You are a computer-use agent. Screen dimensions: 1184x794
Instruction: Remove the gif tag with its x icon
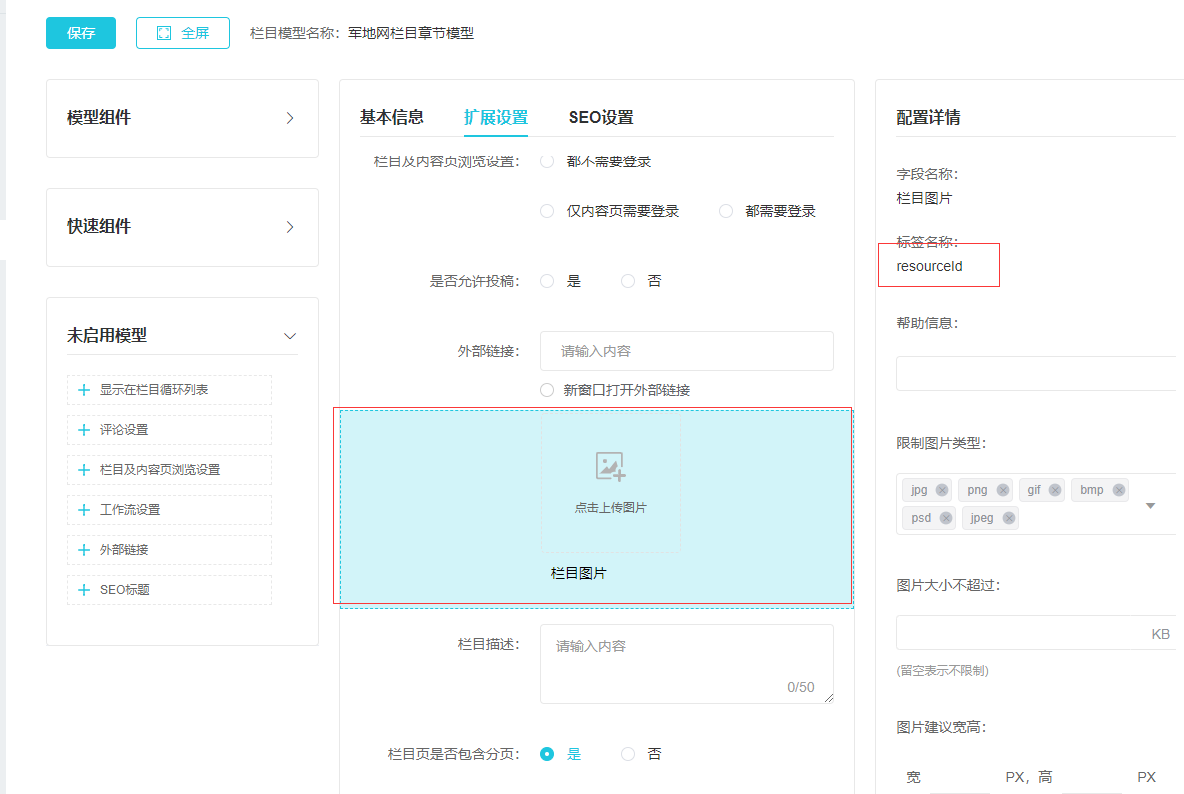(1055, 490)
